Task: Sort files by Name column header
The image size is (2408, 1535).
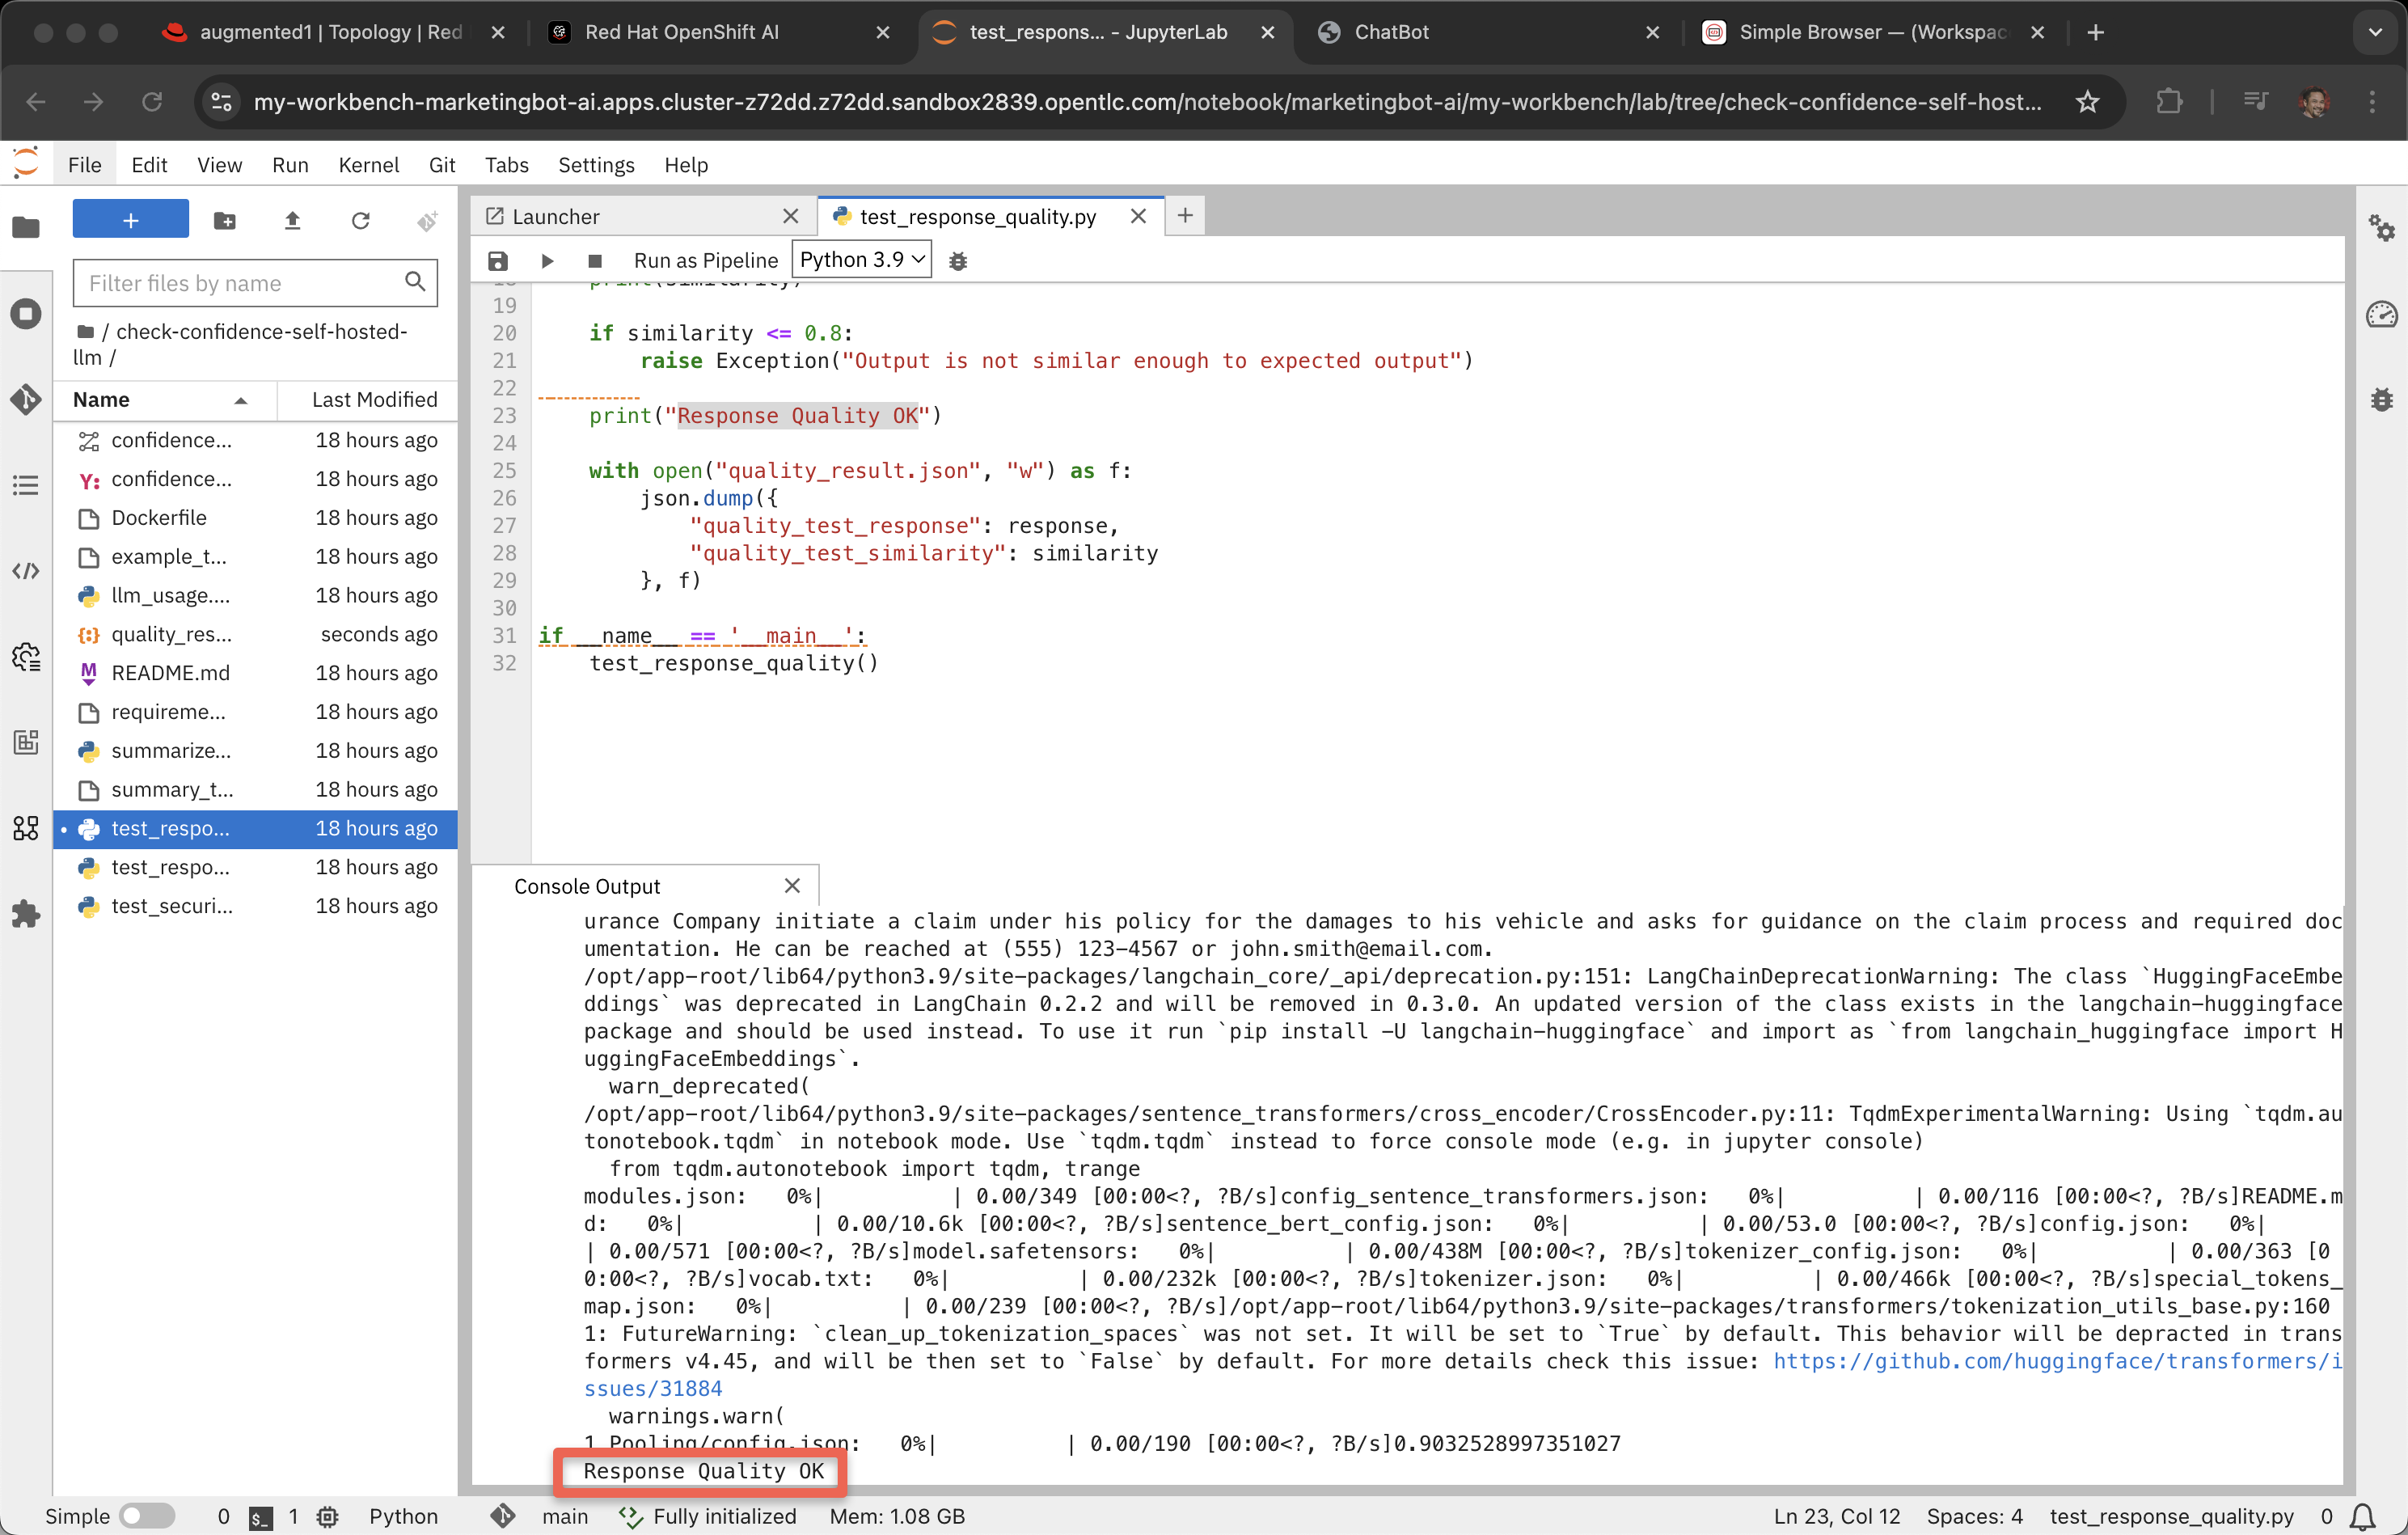Action: [102, 400]
